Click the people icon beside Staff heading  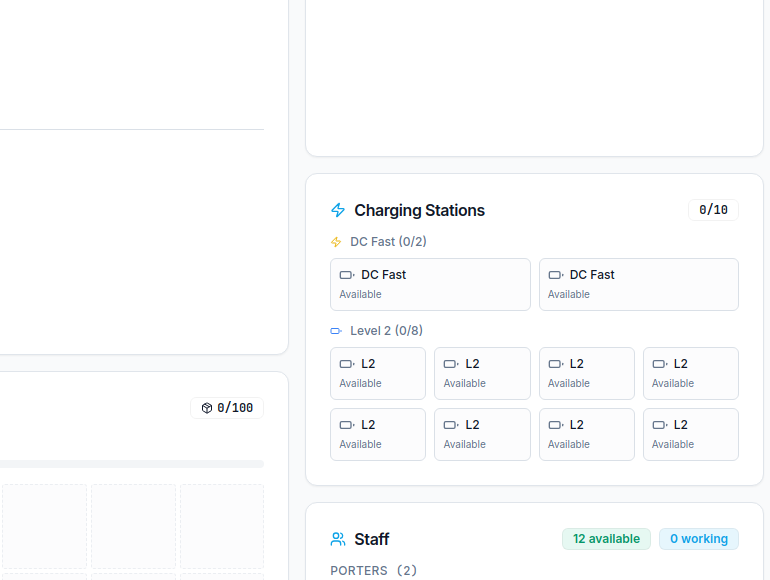point(338,539)
